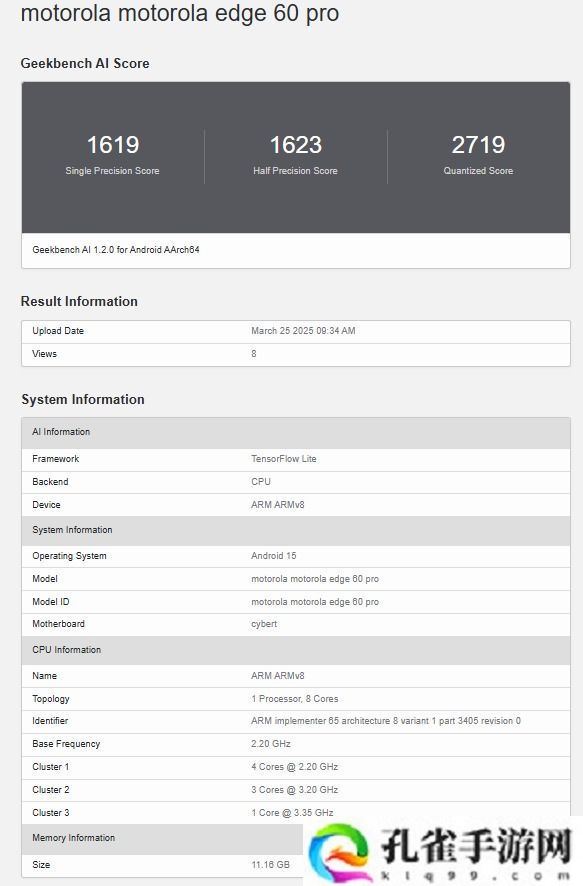Click the 'Backend' row label
583x886 pixels.
[50, 482]
